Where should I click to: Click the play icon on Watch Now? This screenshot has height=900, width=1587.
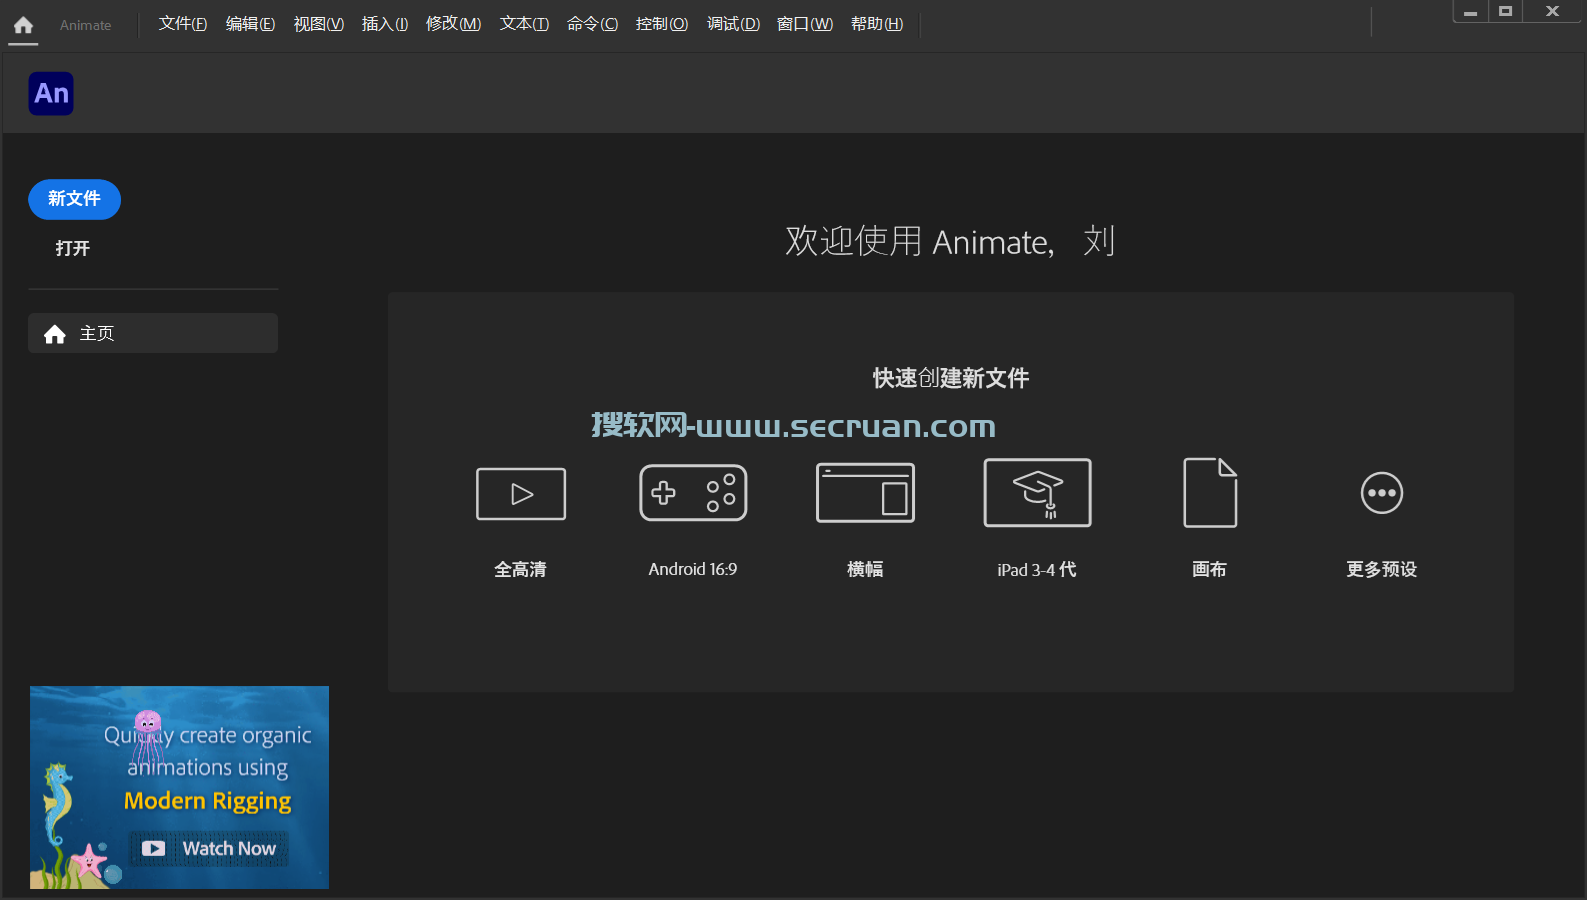153,849
